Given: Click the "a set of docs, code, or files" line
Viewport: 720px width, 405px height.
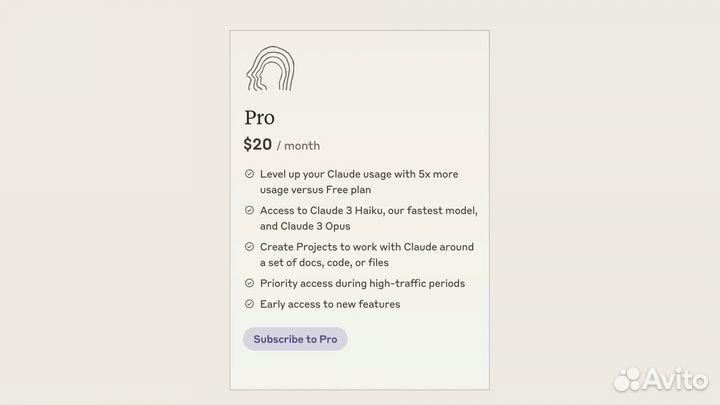Looking at the screenshot, I should click(324, 262).
